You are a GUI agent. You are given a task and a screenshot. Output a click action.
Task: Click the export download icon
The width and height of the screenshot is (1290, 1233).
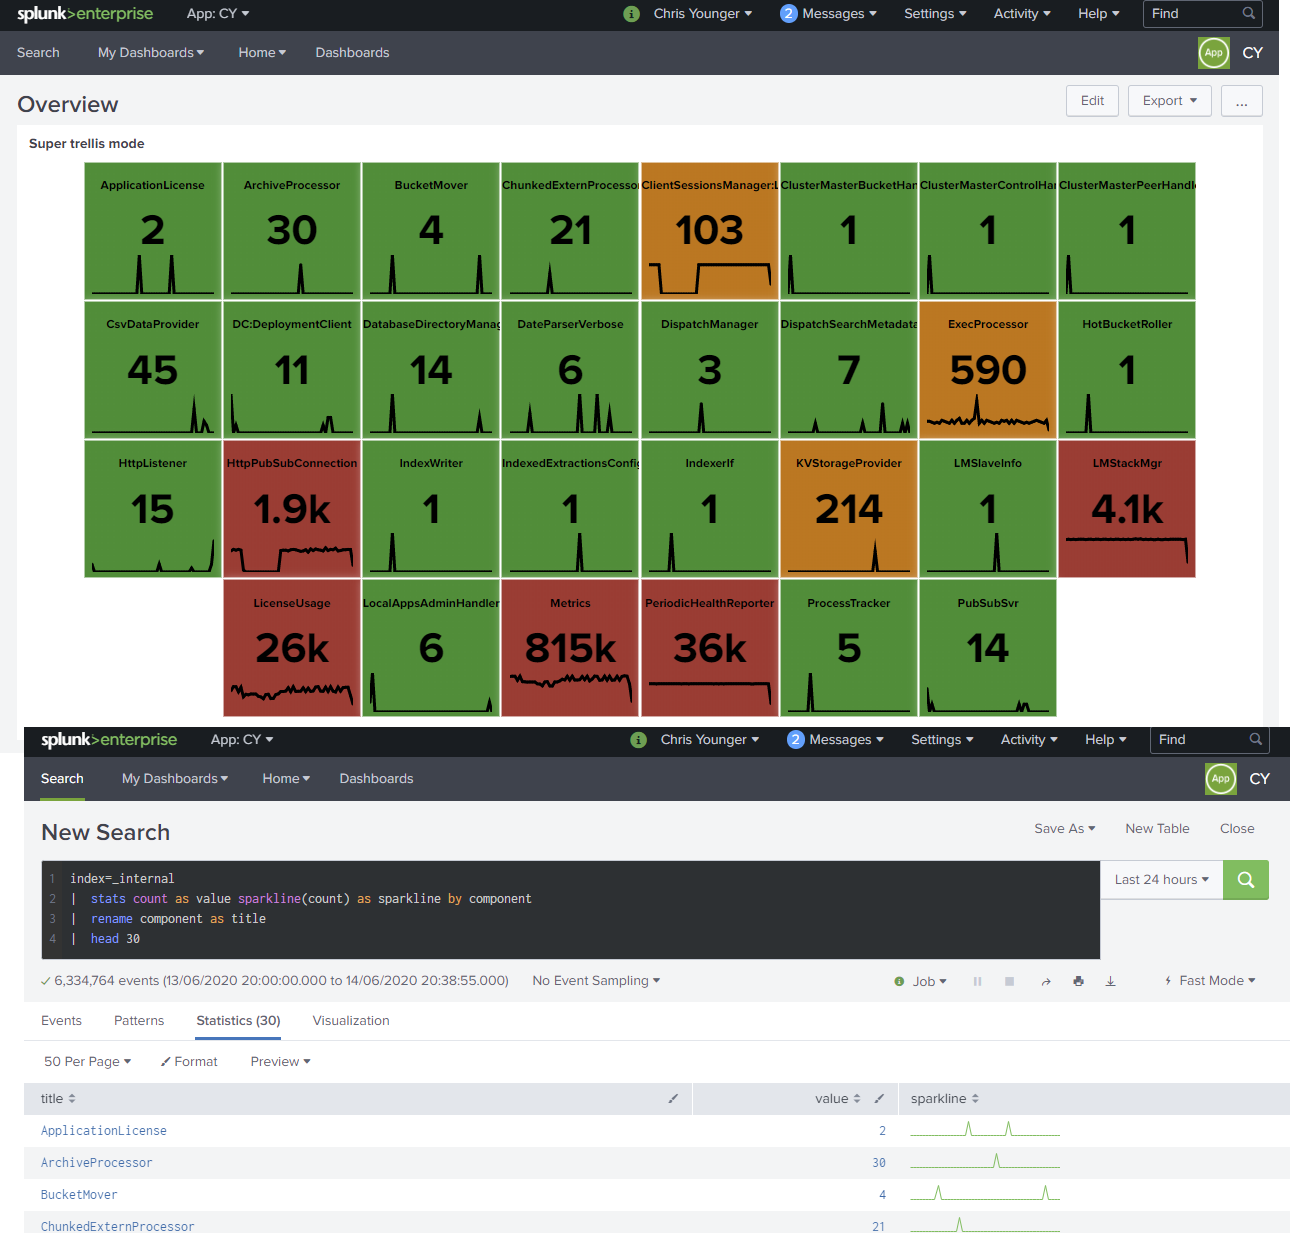click(1110, 982)
